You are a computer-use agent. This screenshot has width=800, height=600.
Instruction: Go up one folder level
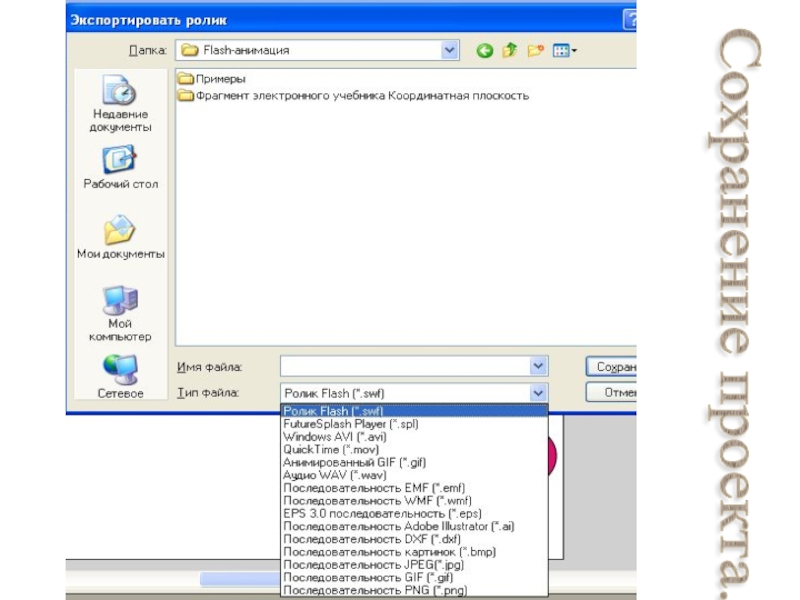tap(510, 51)
